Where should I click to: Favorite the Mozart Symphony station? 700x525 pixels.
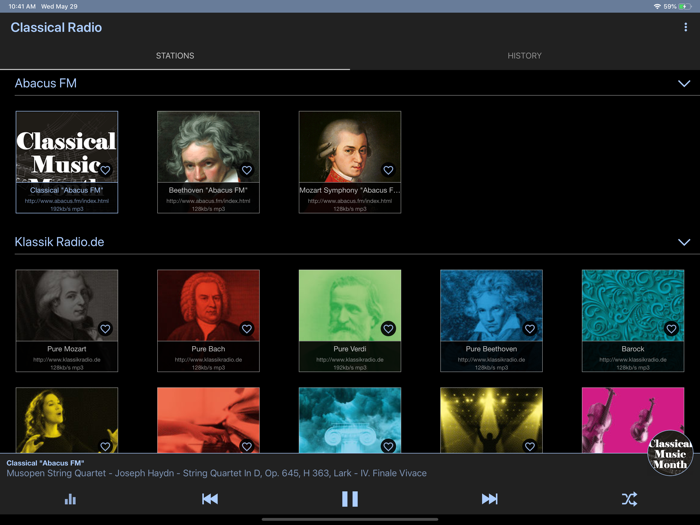coord(388,170)
